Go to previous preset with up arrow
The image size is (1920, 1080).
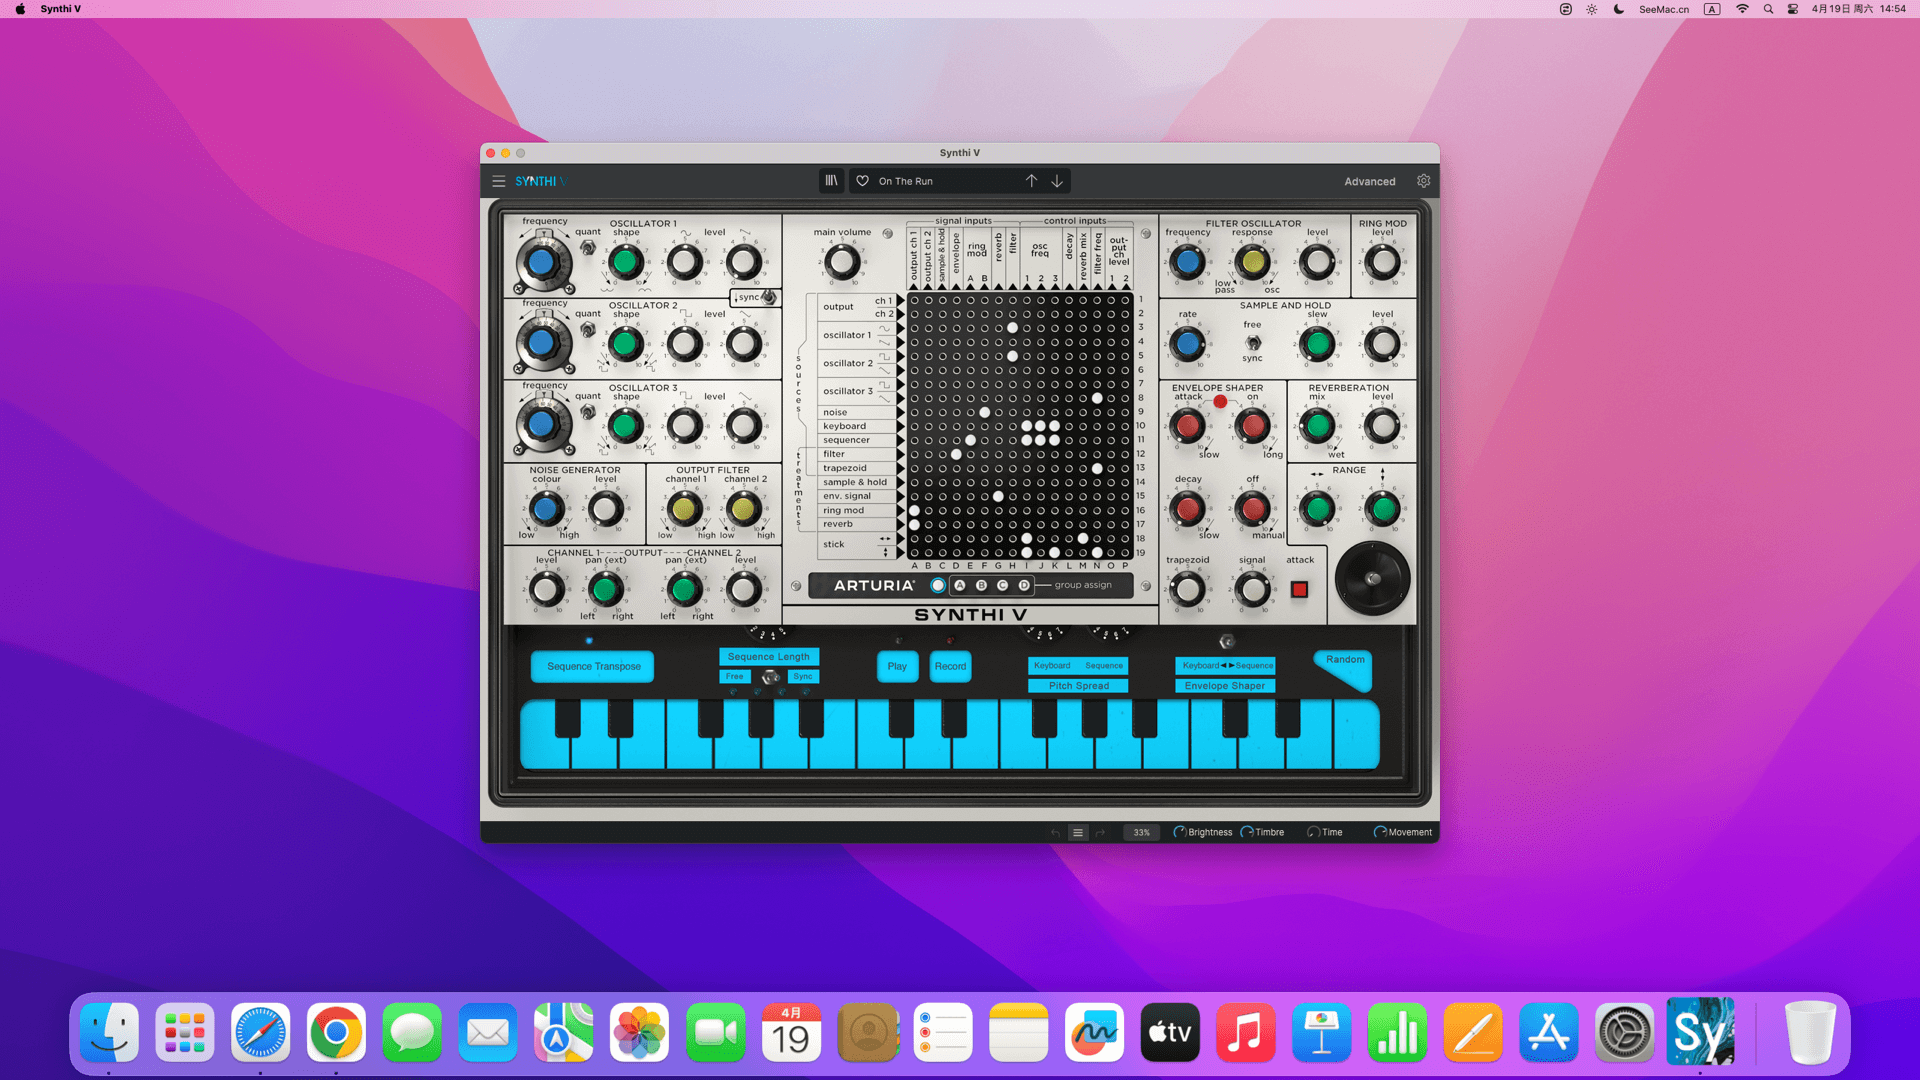(x=1031, y=181)
